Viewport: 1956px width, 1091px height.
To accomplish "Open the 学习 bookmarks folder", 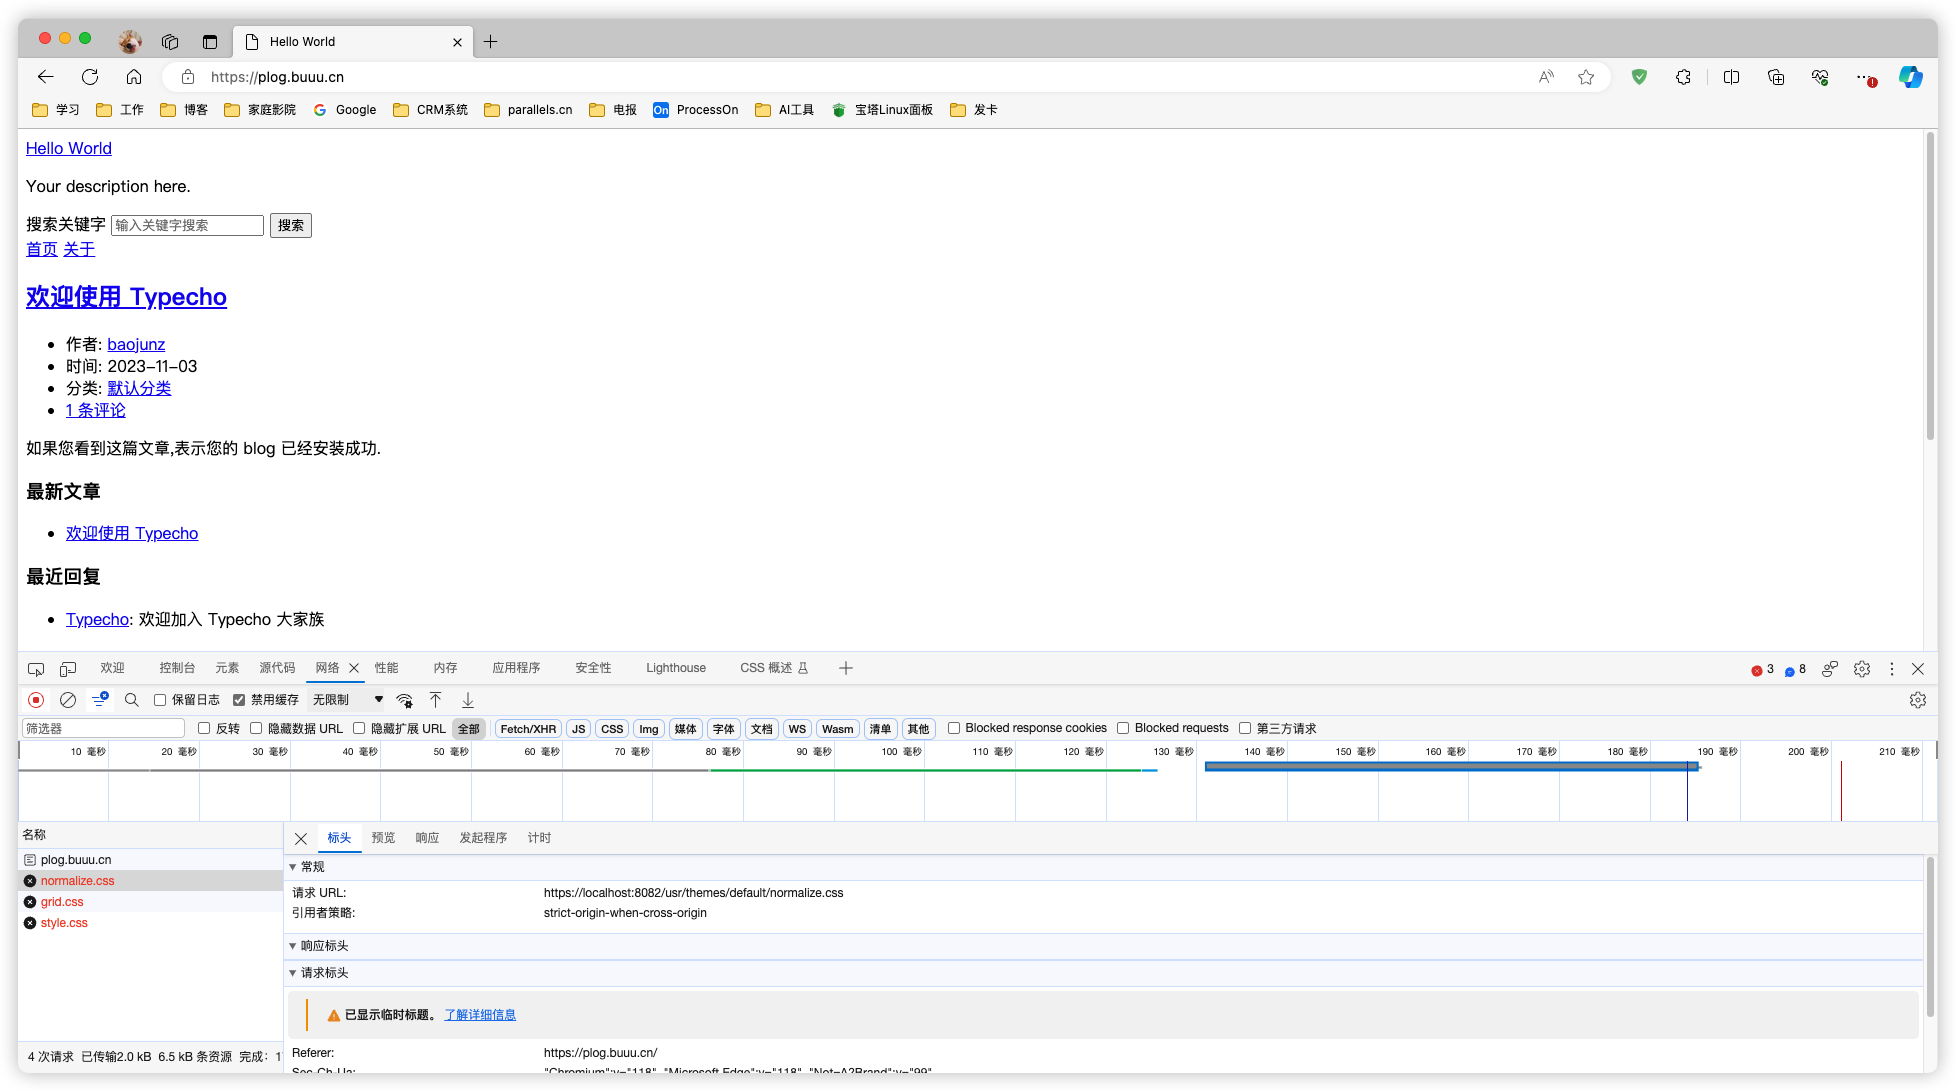I will [56, 110].
